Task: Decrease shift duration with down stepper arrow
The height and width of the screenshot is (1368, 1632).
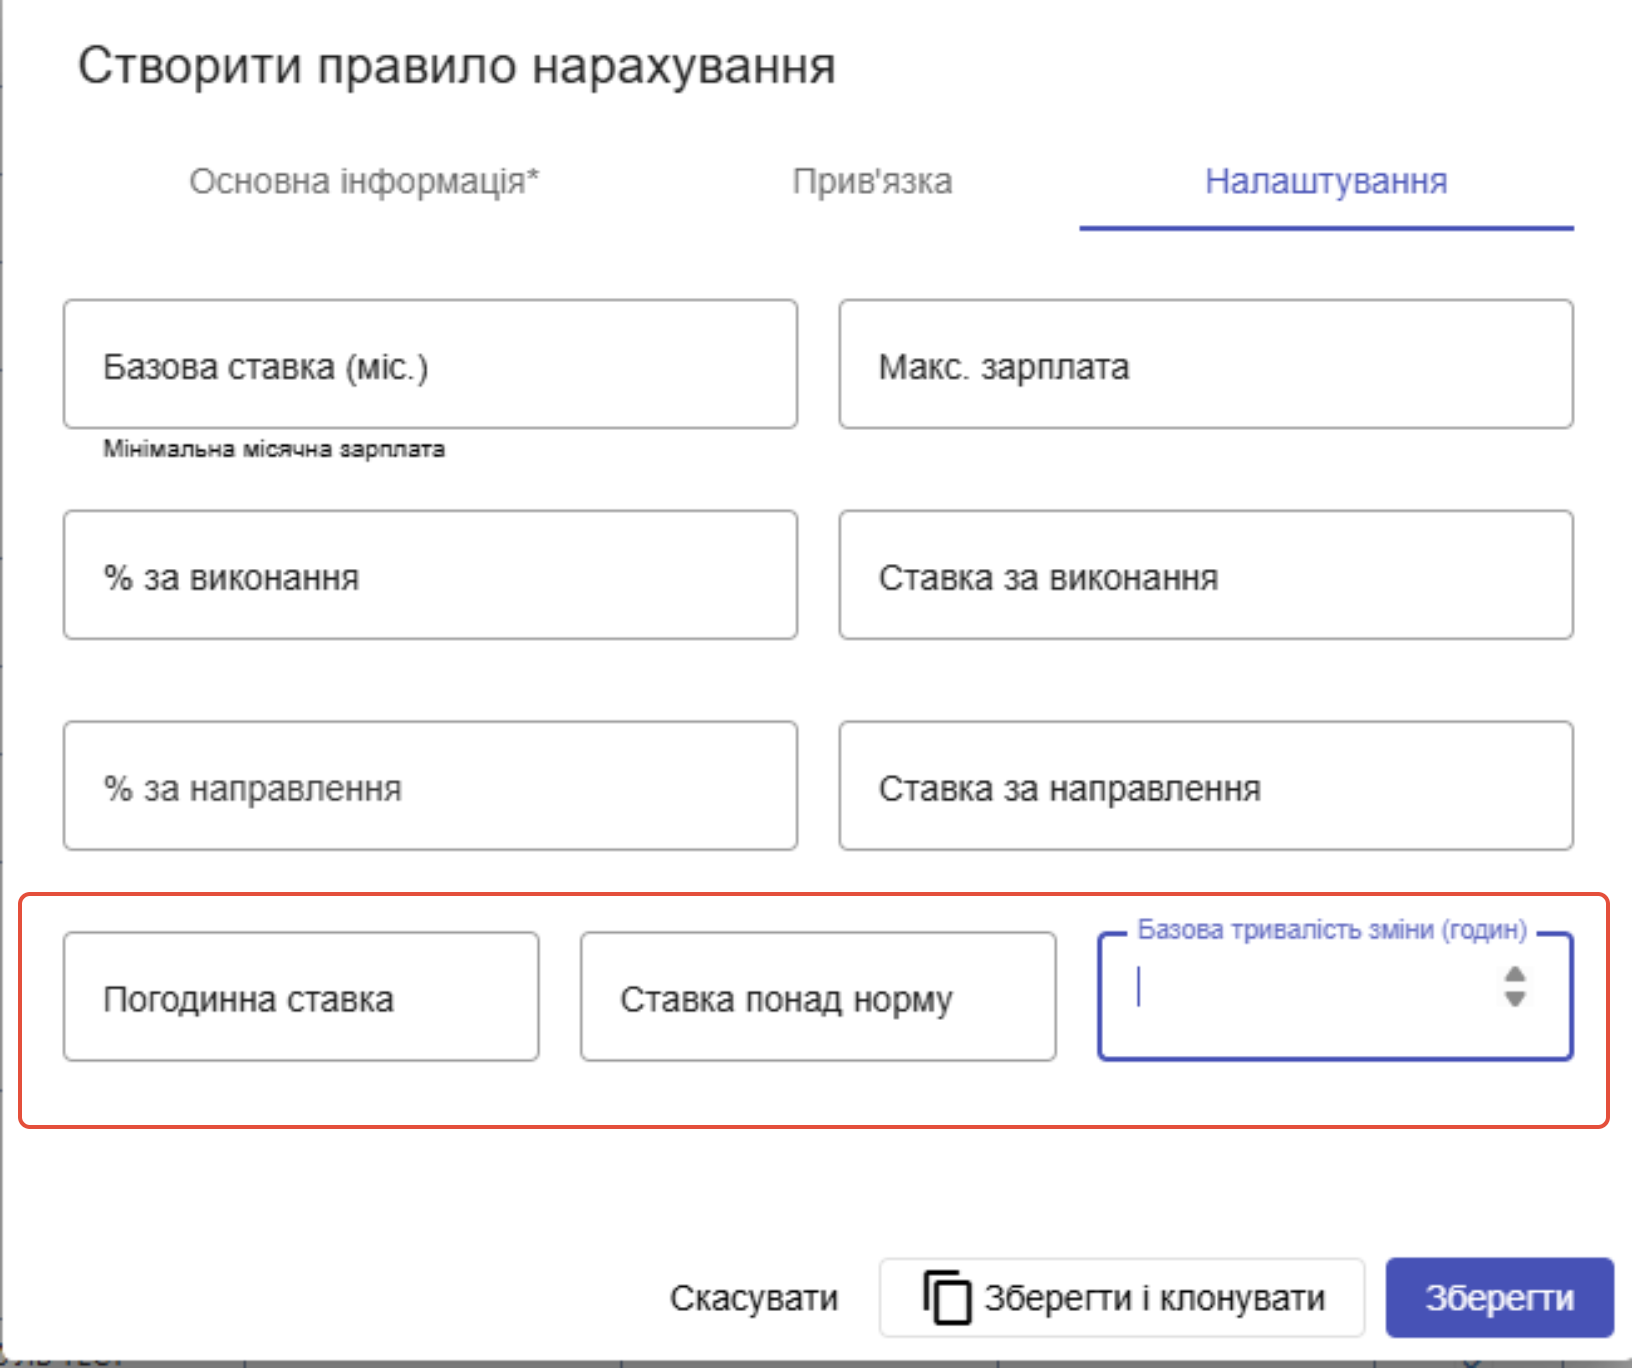Action: (x=1515, y=998)
